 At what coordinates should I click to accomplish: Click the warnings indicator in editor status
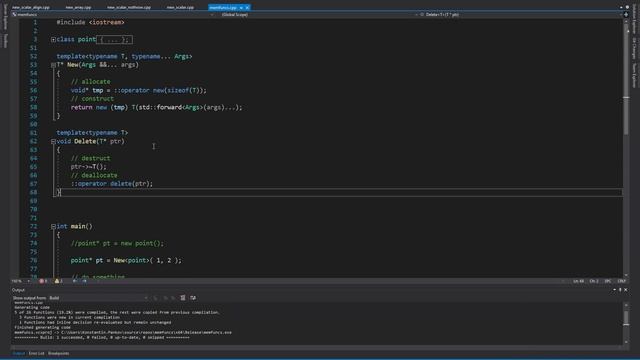pos(58,281)
